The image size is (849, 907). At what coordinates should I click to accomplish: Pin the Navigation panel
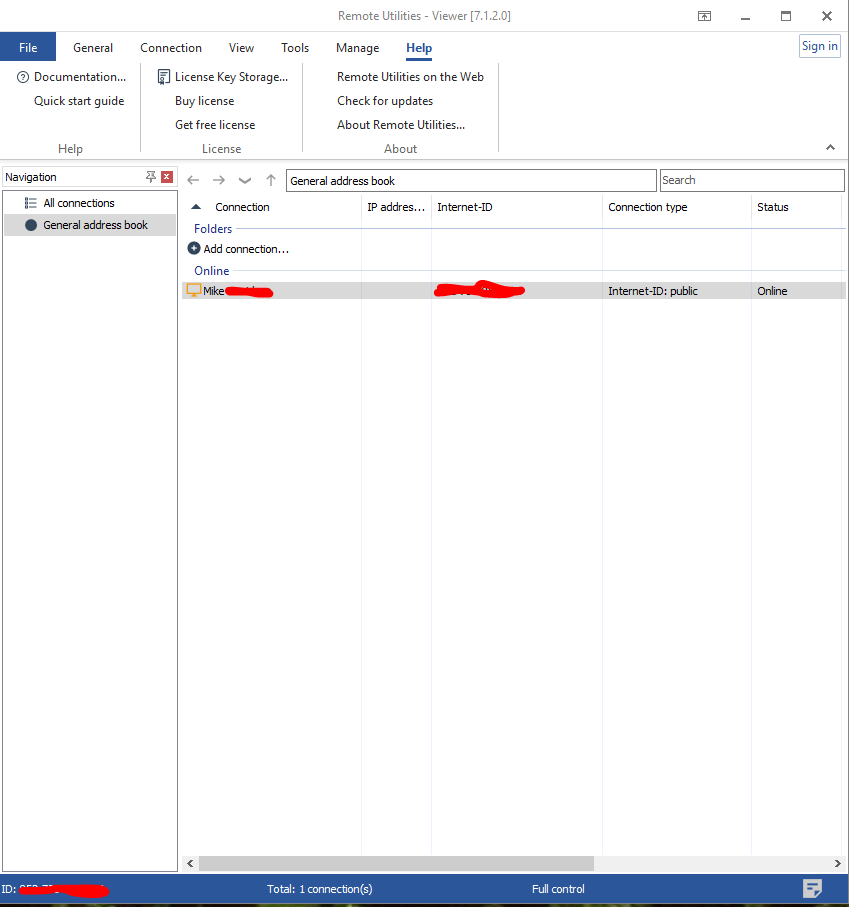click(x=151, y=177)
